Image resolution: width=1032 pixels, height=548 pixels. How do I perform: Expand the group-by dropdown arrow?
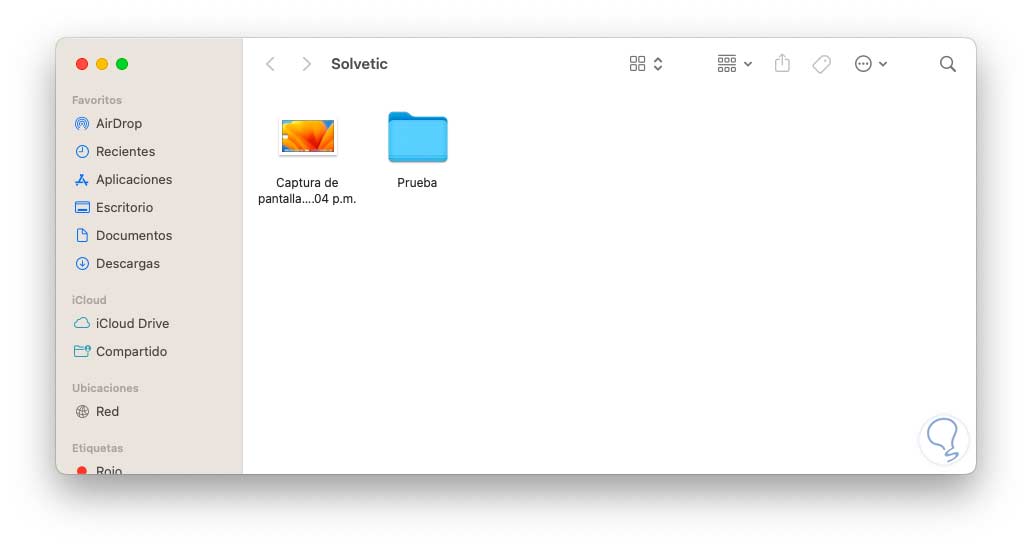coord(748,64)
